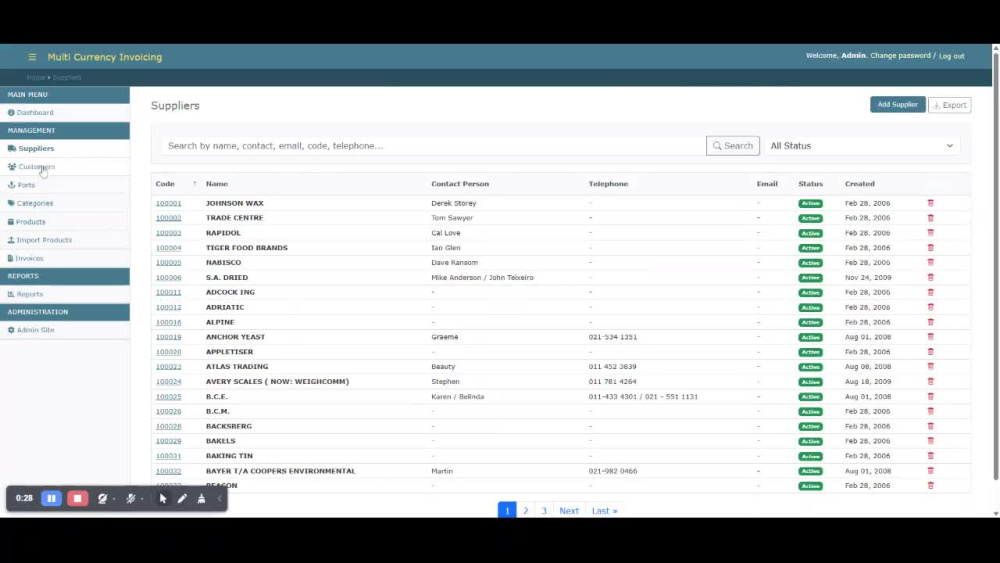Open the All Status filter dropdown
The width and height of the screenshot is (1000, 563).
(862, 146)
